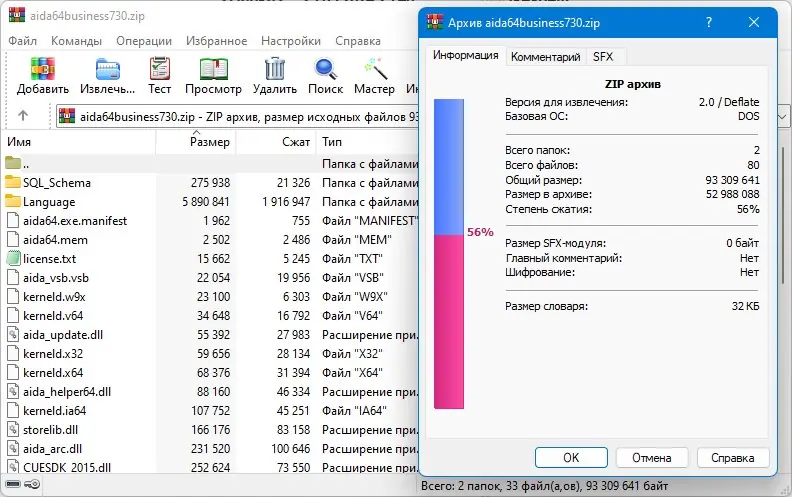Click the 275 938 size of SQL_Schema
792x497 pixels.
(x=210, y=182)
